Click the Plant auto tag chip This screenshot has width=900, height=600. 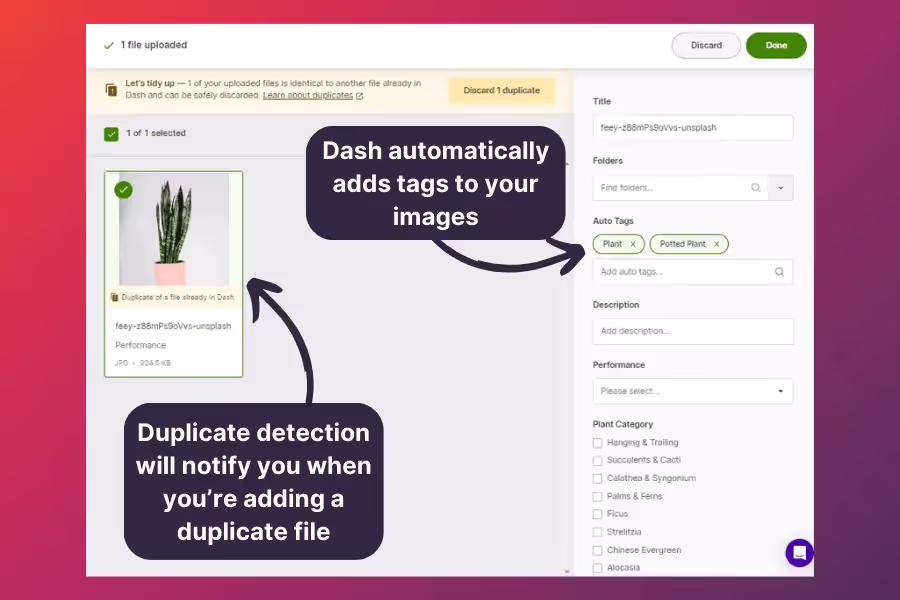coord(619,244)
